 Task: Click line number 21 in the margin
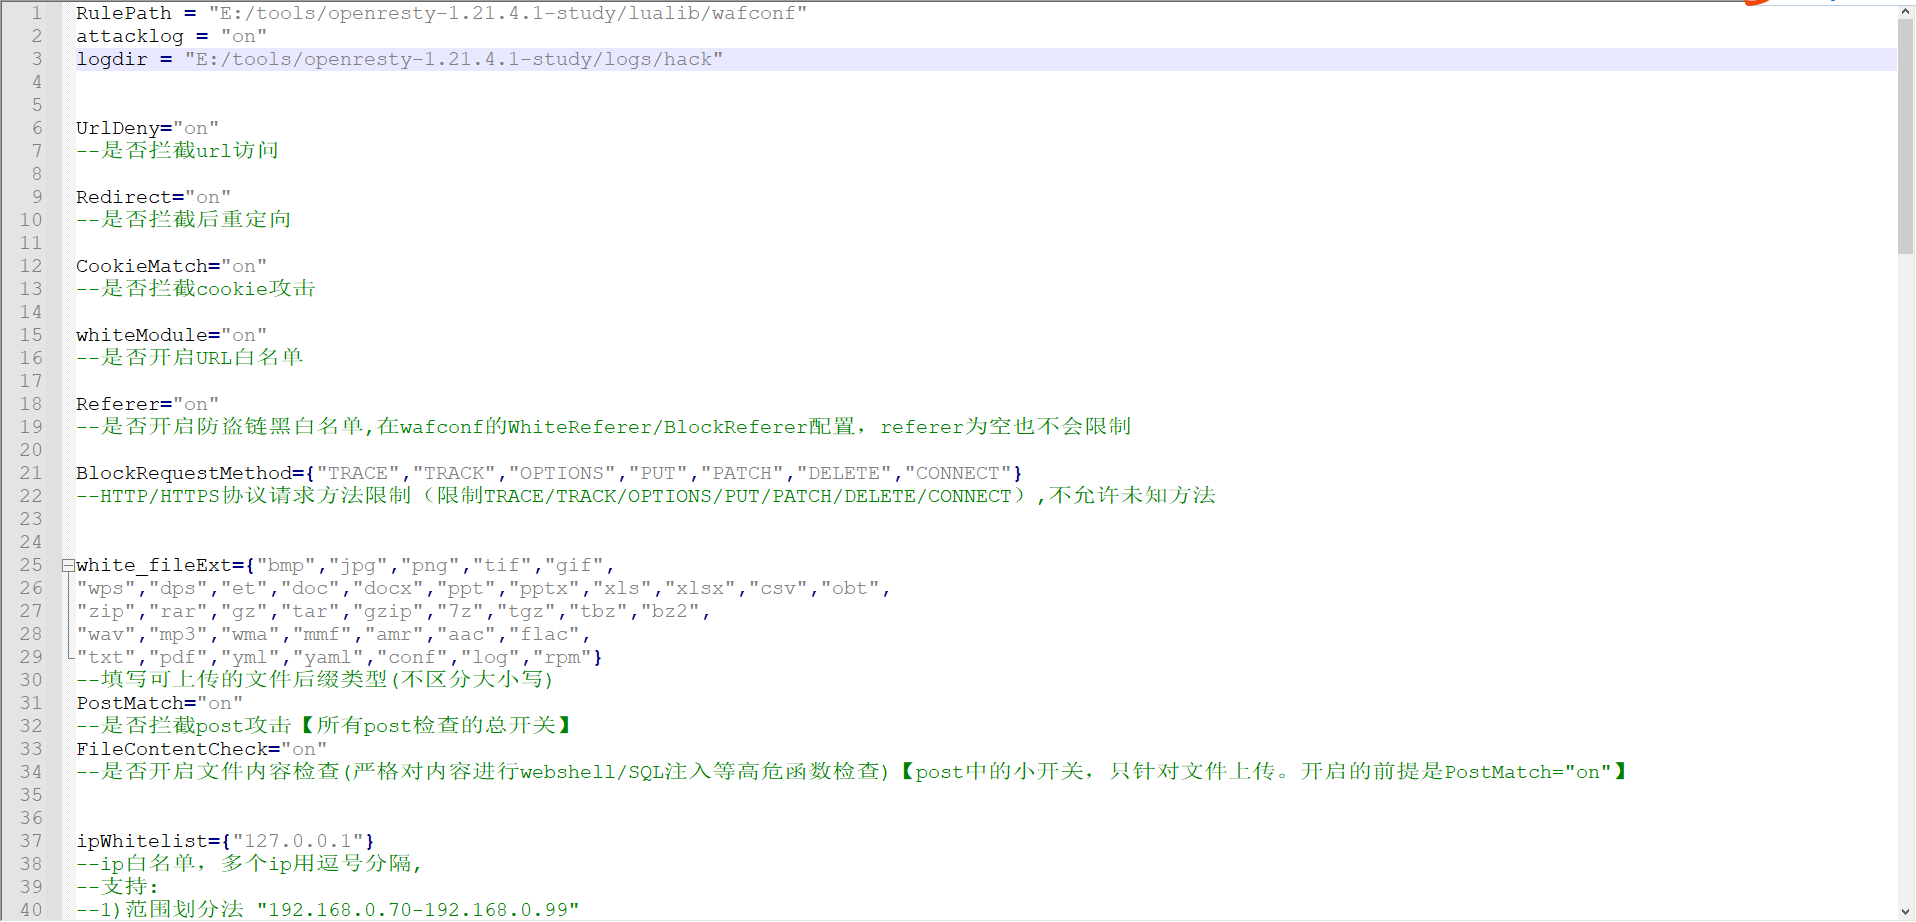click(x=31, y=473)
